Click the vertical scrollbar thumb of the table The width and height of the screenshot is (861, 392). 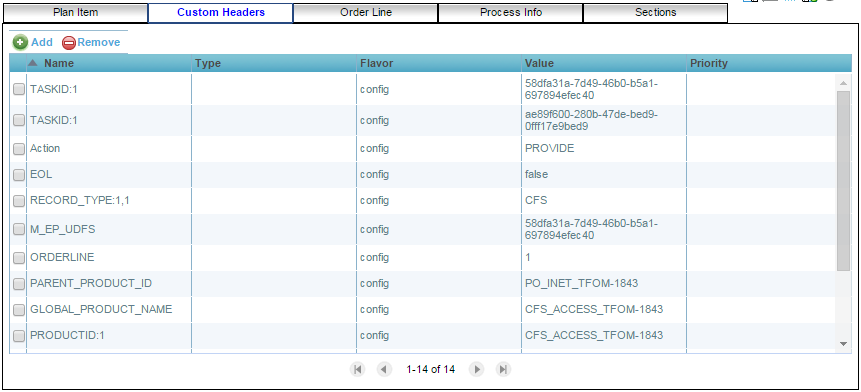(x=843, y=181)
